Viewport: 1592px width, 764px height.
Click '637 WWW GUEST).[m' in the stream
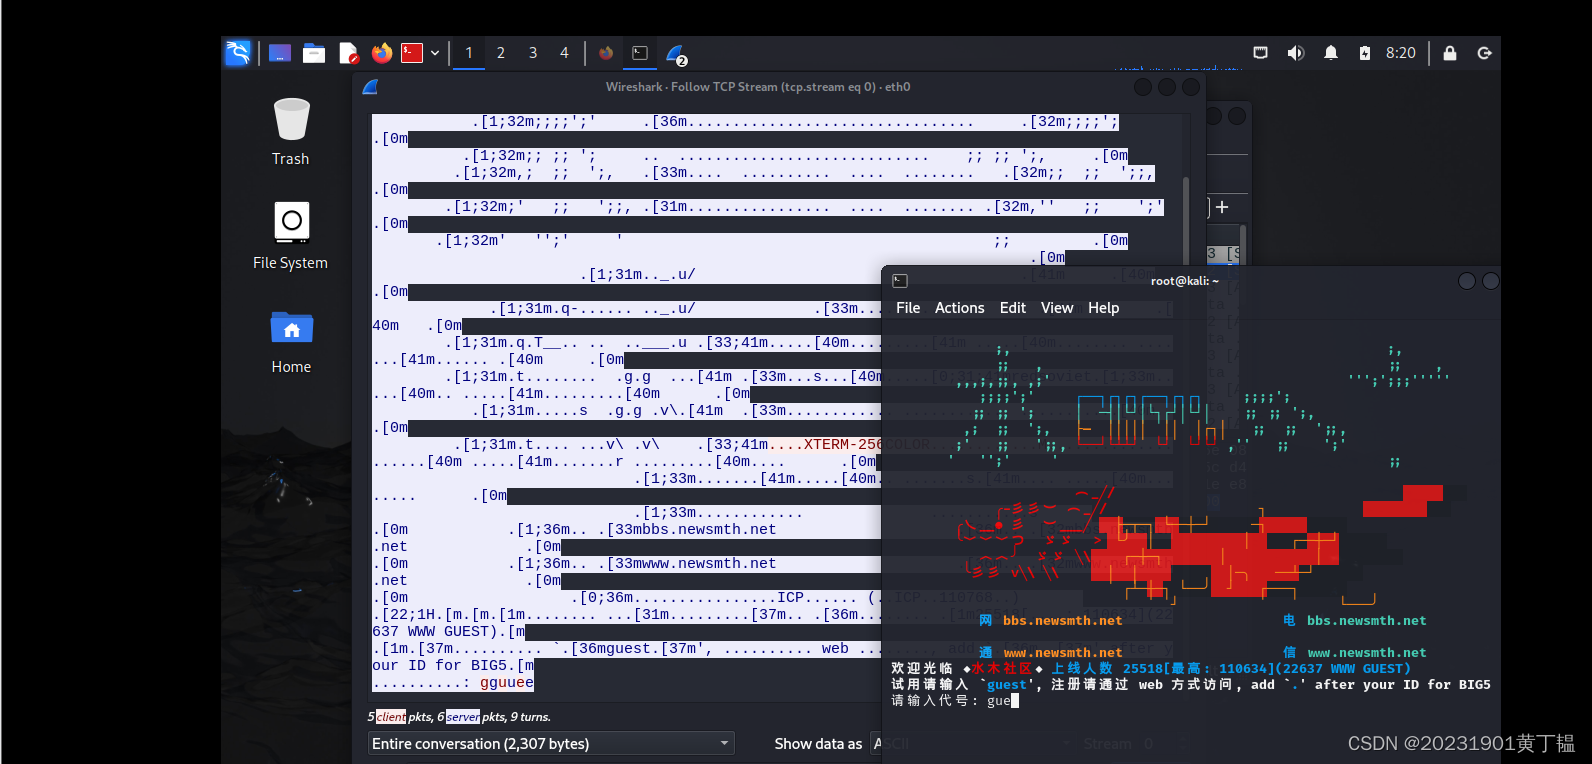tap(449, 631)
